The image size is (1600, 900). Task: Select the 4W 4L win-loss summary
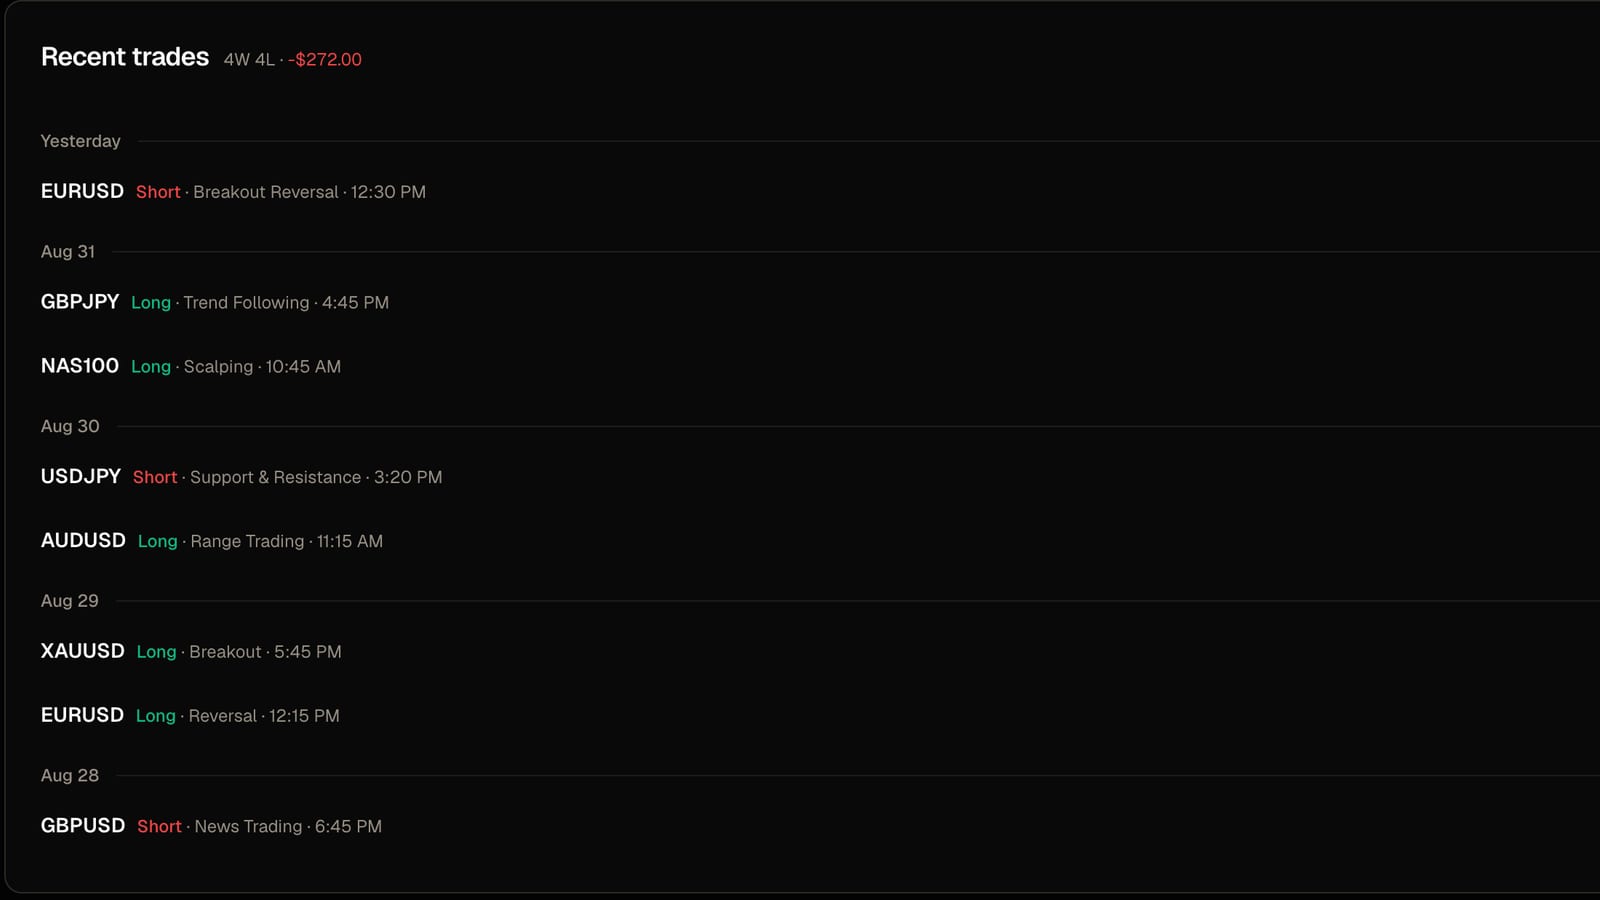(249, 59)
